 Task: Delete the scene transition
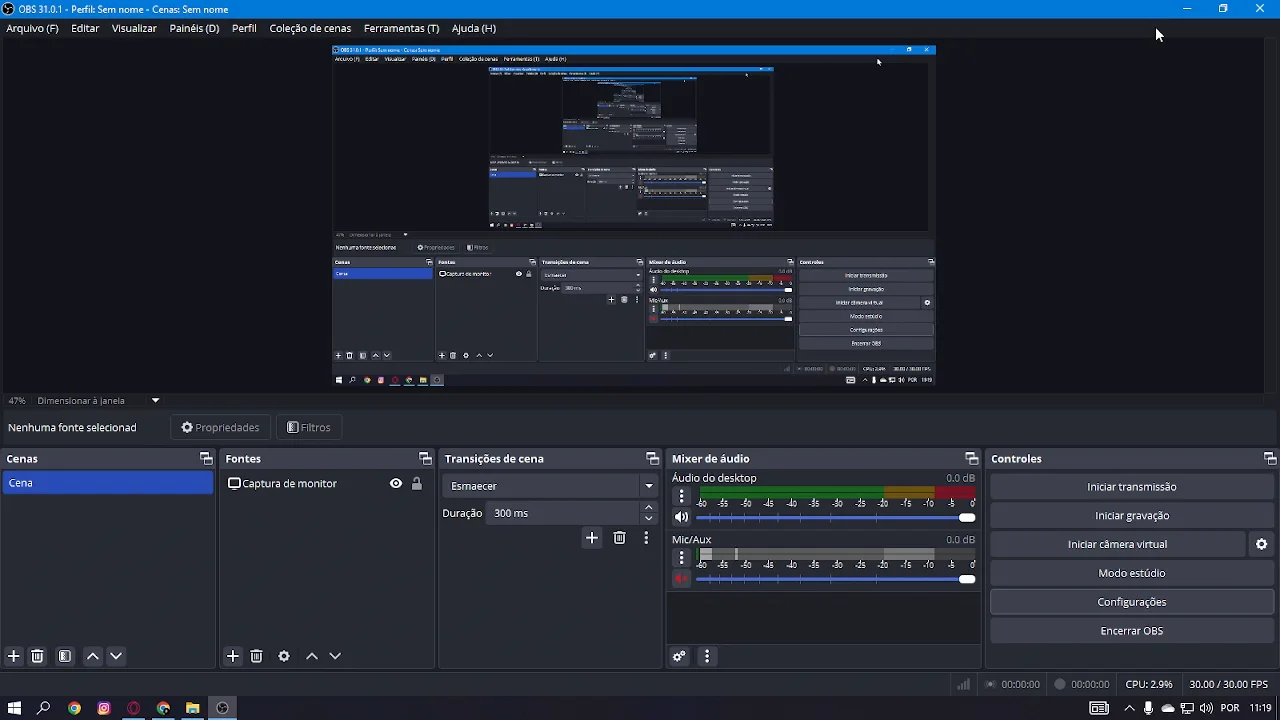coord(619,538)
